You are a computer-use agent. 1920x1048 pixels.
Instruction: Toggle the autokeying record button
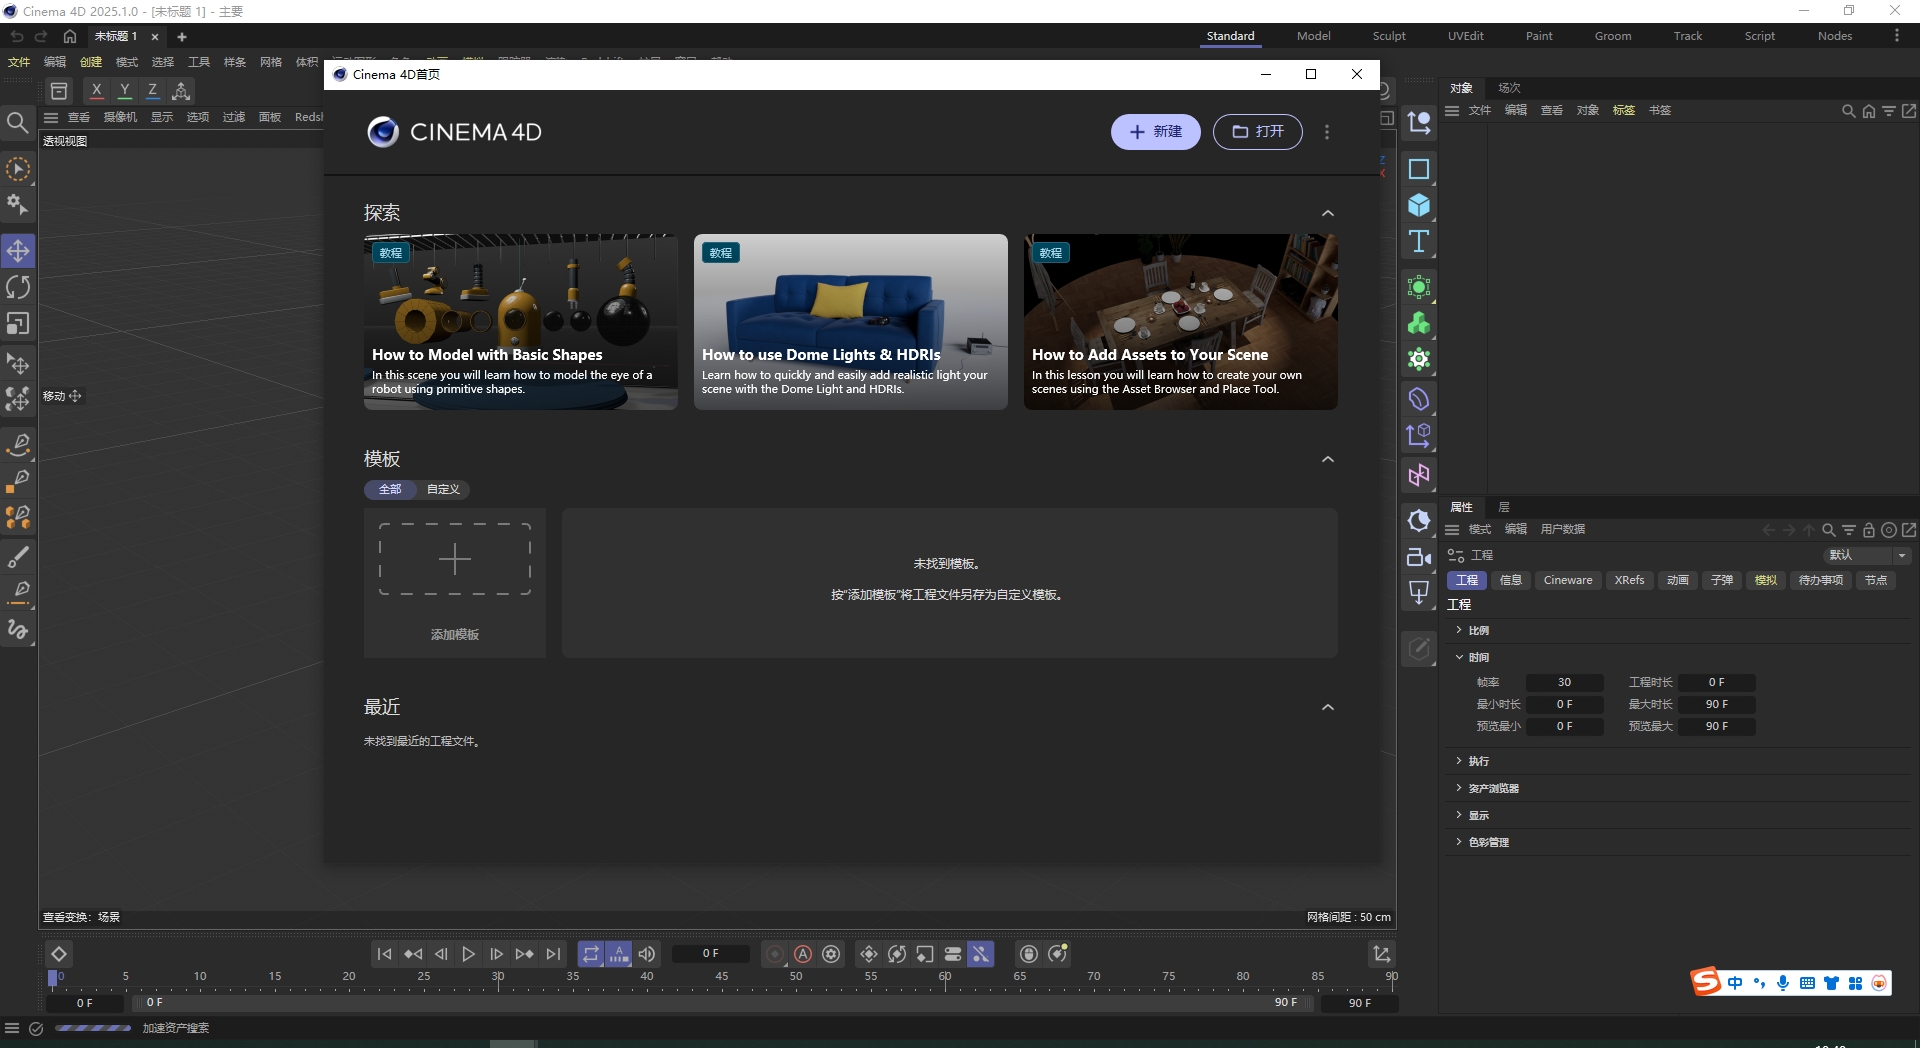click(x=805, y=954)
